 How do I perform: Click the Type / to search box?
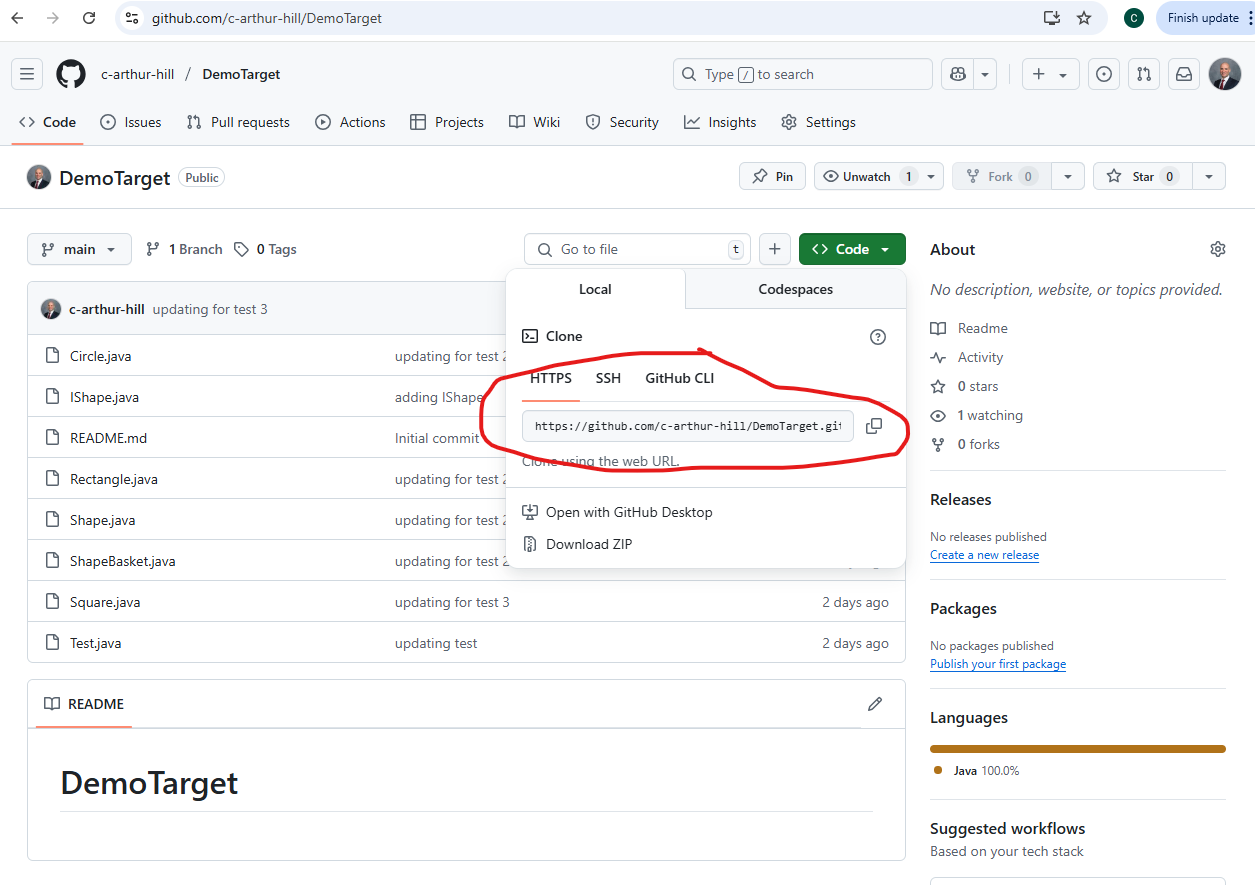point(803,74)
